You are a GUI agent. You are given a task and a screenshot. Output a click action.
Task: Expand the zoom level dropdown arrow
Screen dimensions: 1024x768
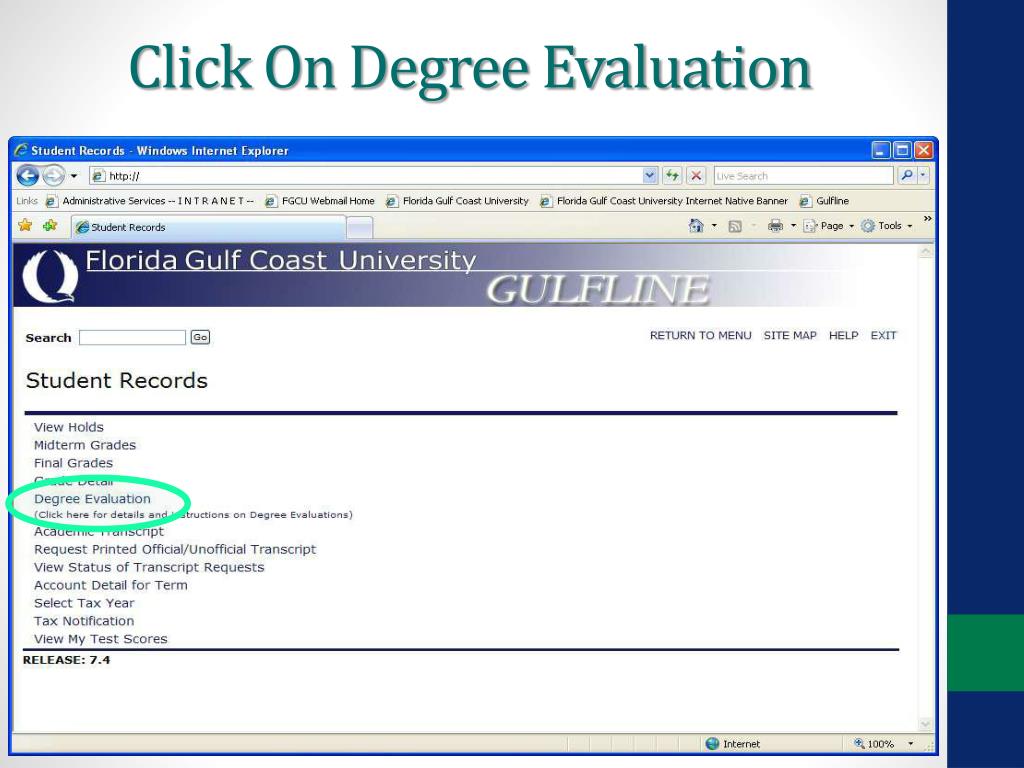911,744
